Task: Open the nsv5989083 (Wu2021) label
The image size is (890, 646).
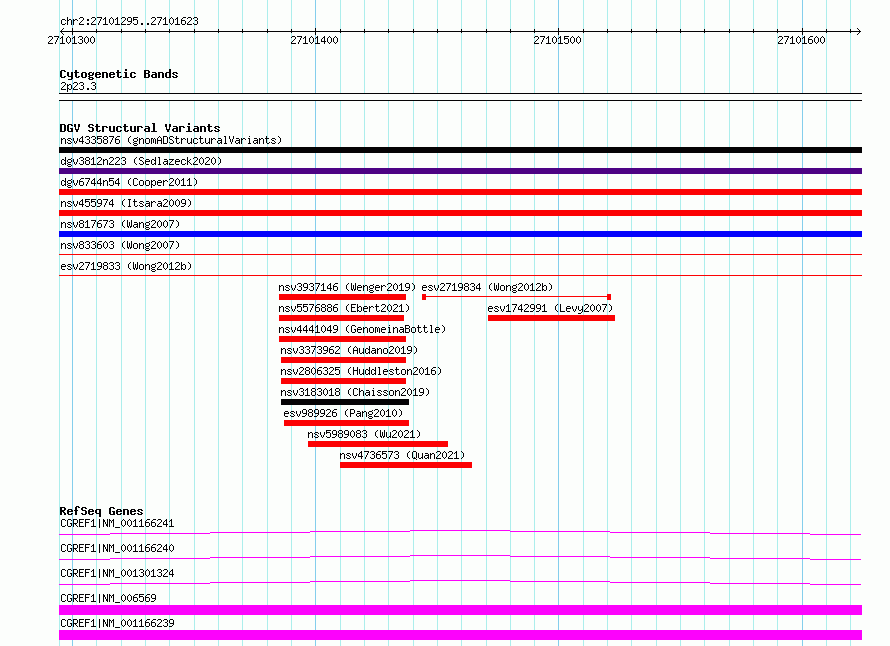Action: click(364, 434)
